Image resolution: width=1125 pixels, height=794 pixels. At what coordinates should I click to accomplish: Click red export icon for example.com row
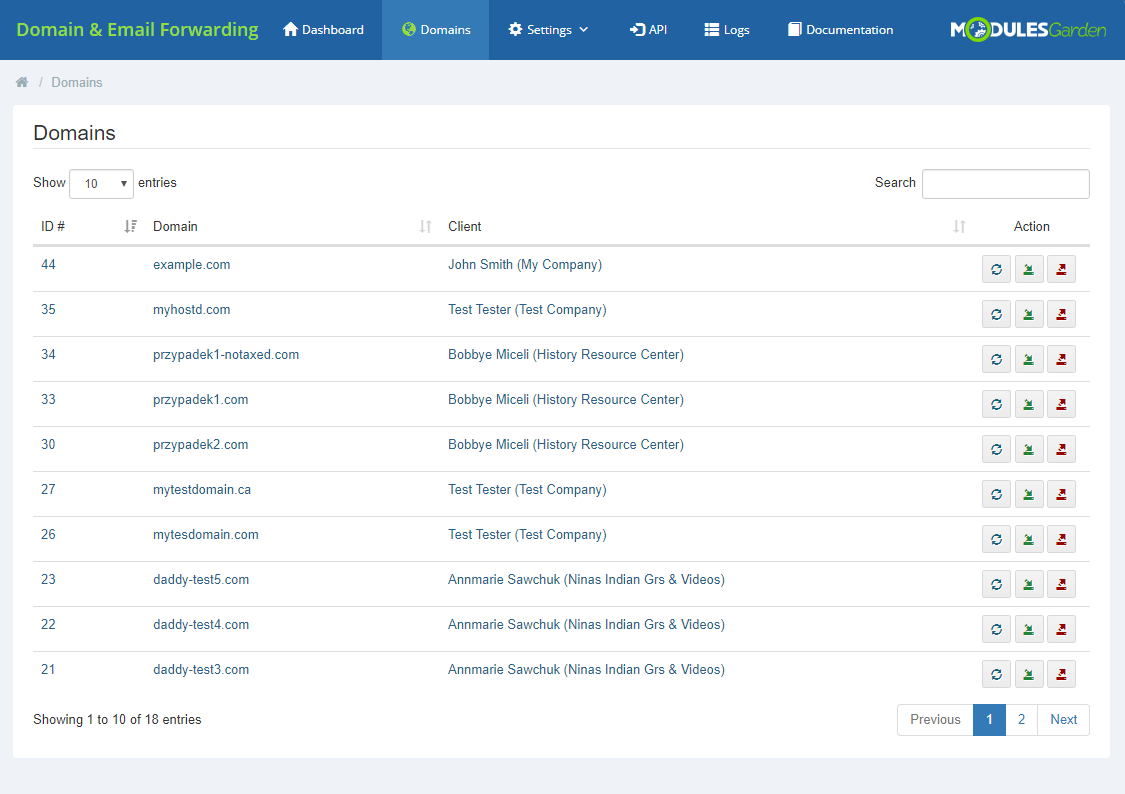point(1061,270)
